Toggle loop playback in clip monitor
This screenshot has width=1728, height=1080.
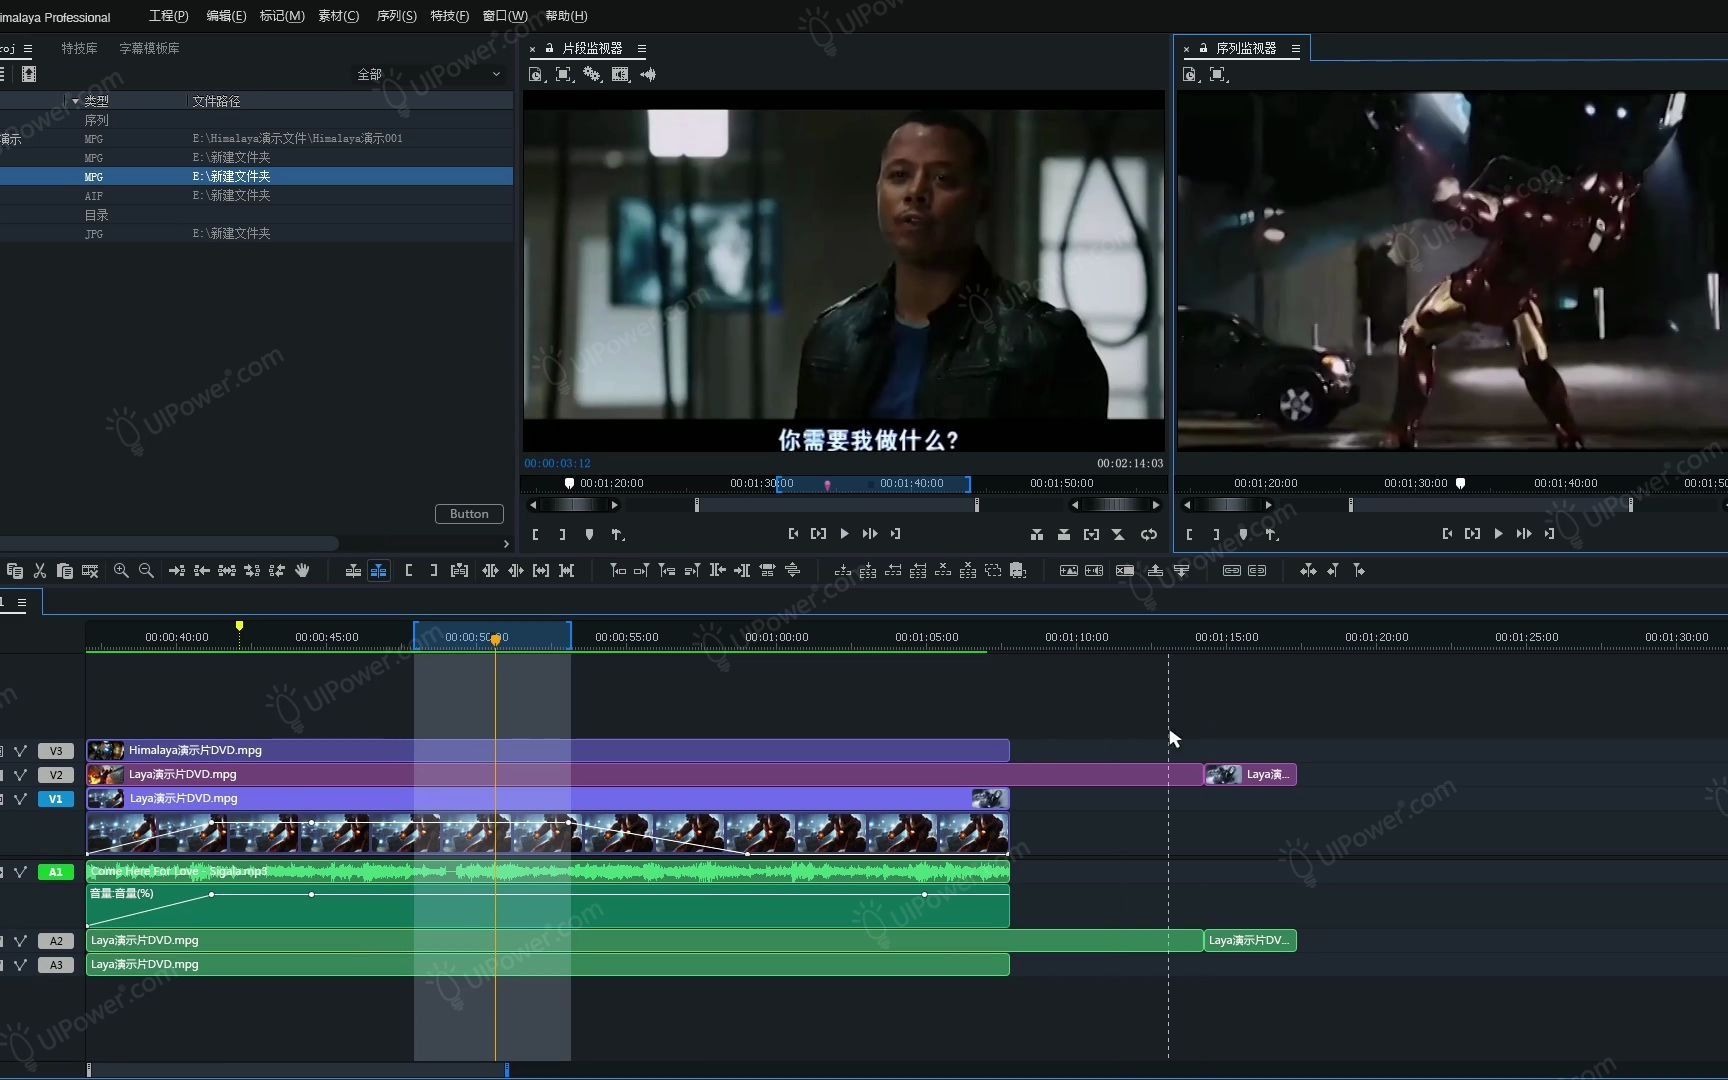pos(1149,534)
